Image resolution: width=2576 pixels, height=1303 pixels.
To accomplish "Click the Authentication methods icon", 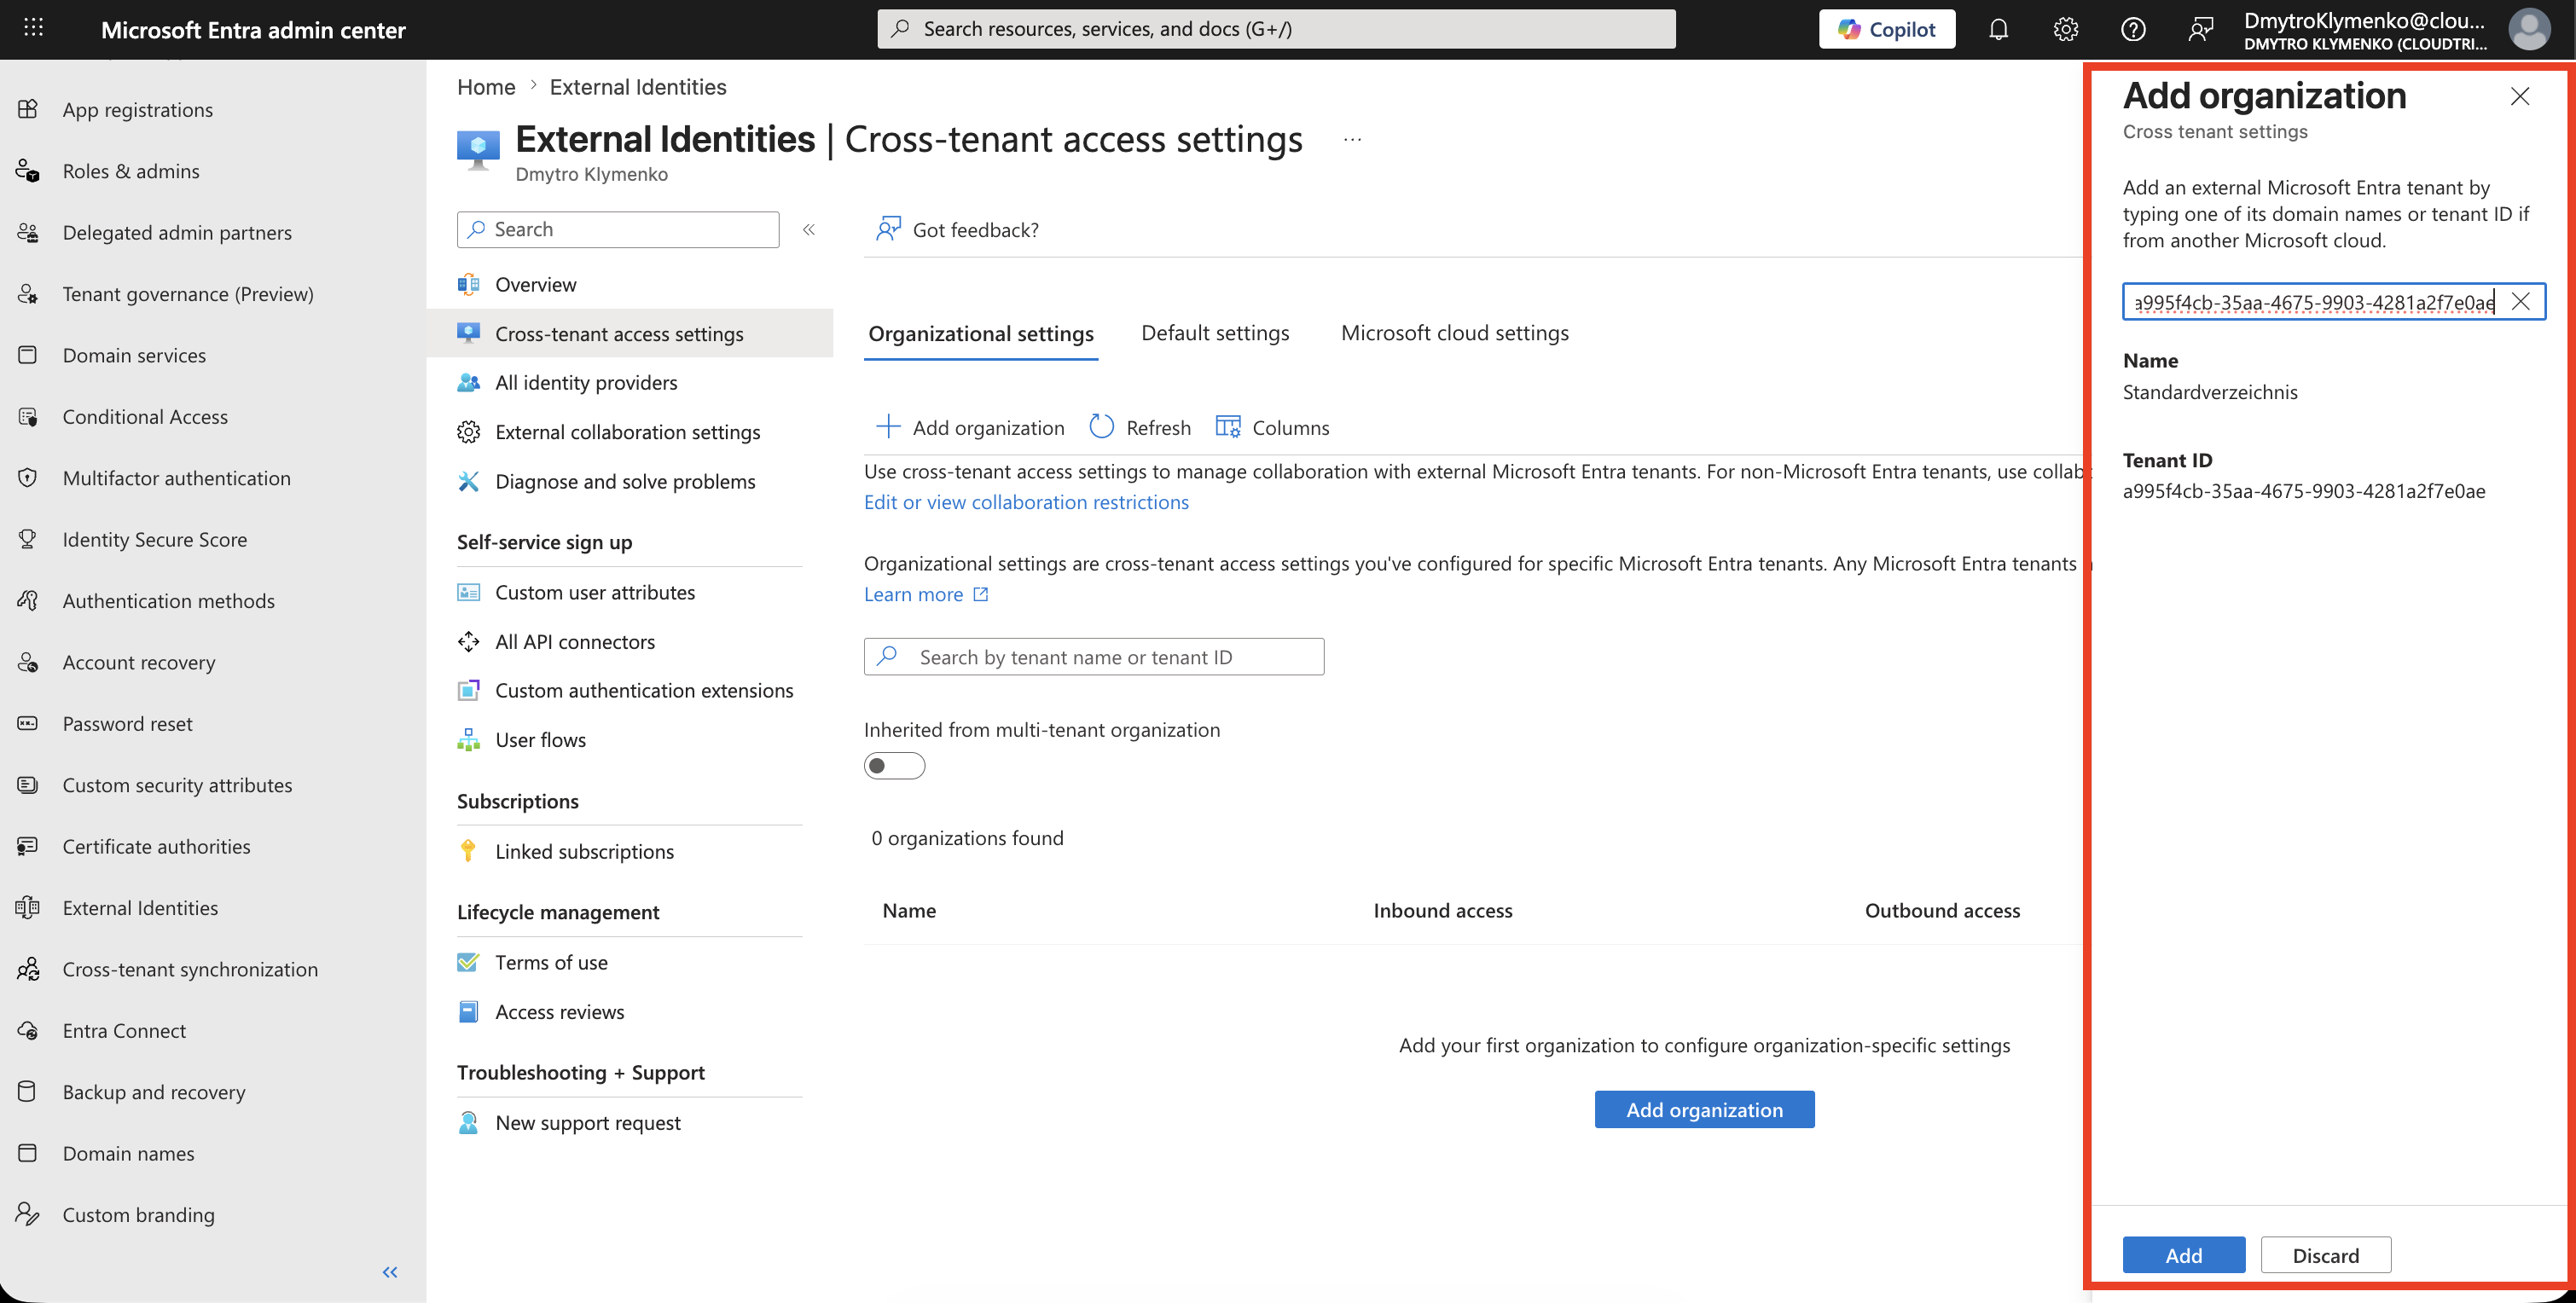I will pyautogui.click(x=28, y=600).
